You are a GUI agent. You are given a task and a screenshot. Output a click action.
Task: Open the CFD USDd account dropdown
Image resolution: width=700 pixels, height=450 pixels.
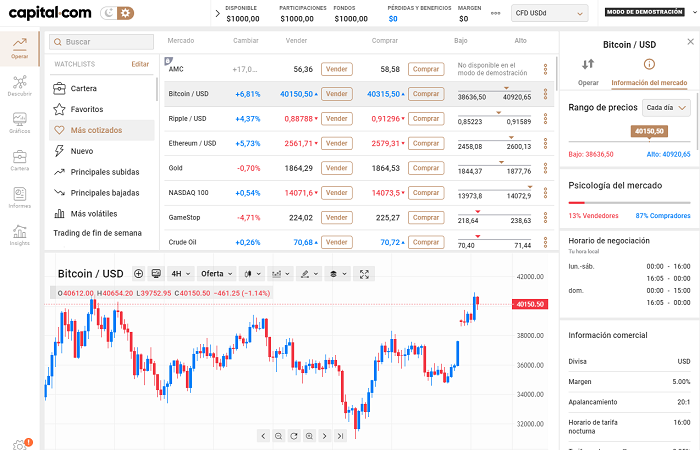click(549, 13)
